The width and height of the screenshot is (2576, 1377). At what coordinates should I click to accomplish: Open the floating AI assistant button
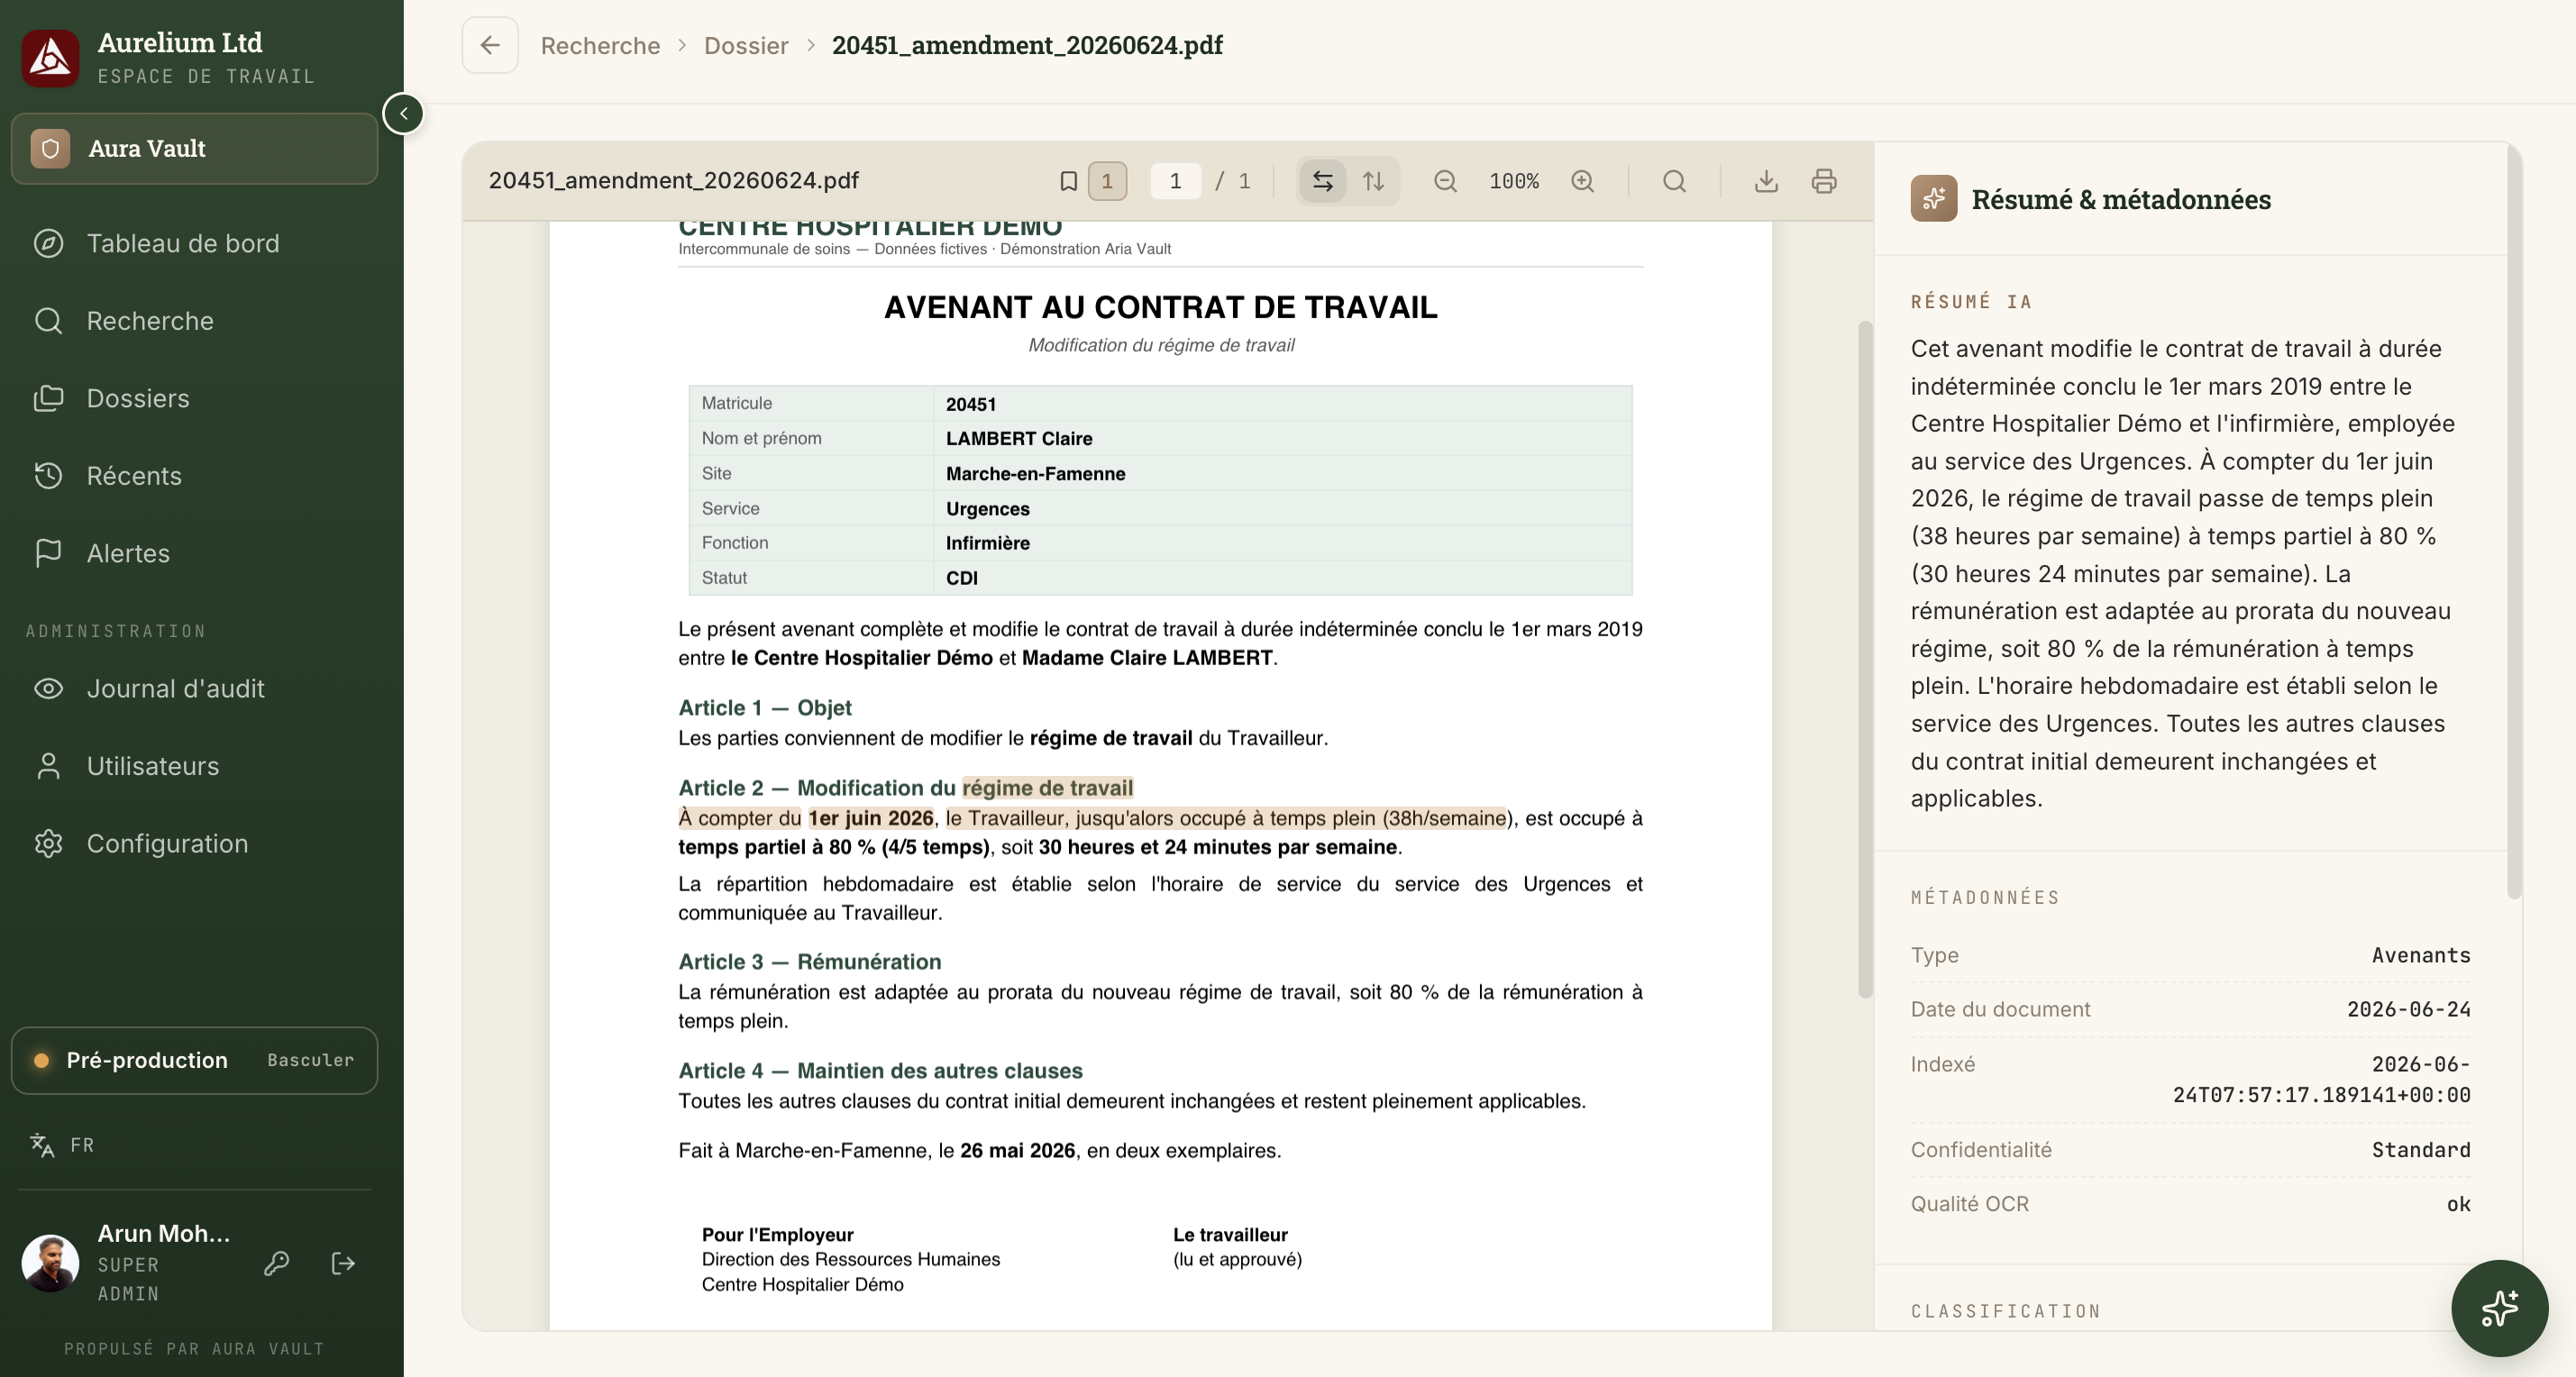tap(2499, 1307)
